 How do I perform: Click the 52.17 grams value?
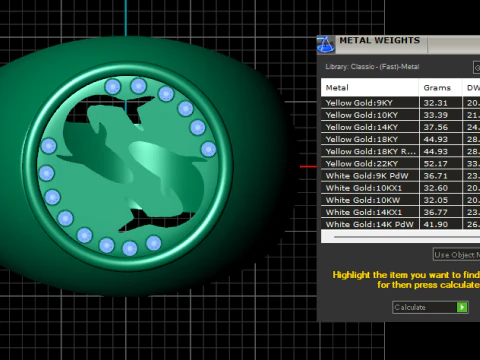435,164
